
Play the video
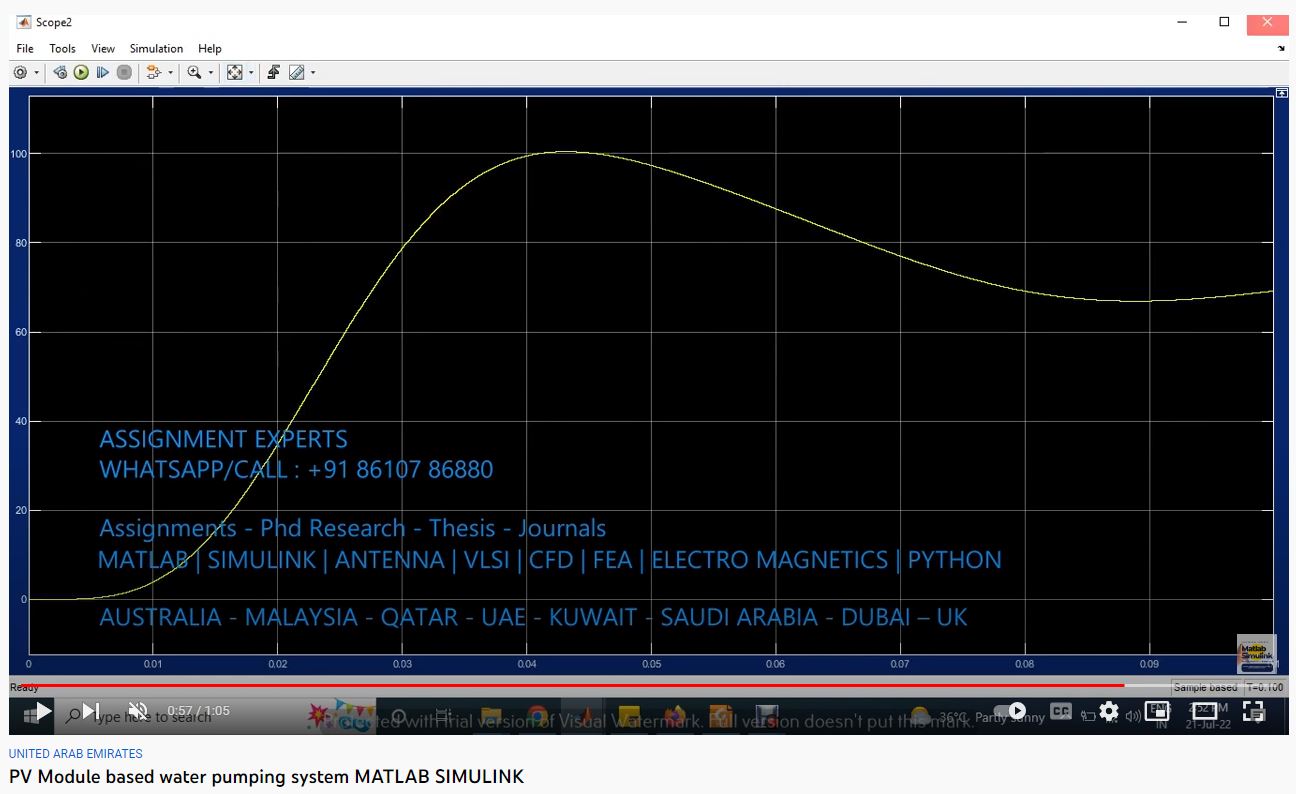tap(42, 712)
